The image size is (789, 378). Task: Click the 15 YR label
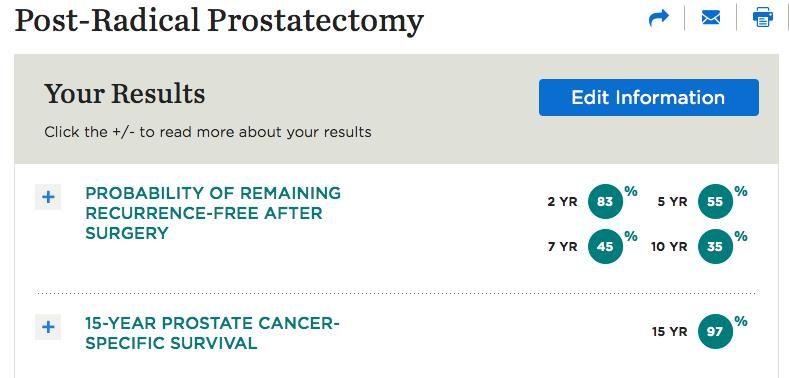pos(669,332)
